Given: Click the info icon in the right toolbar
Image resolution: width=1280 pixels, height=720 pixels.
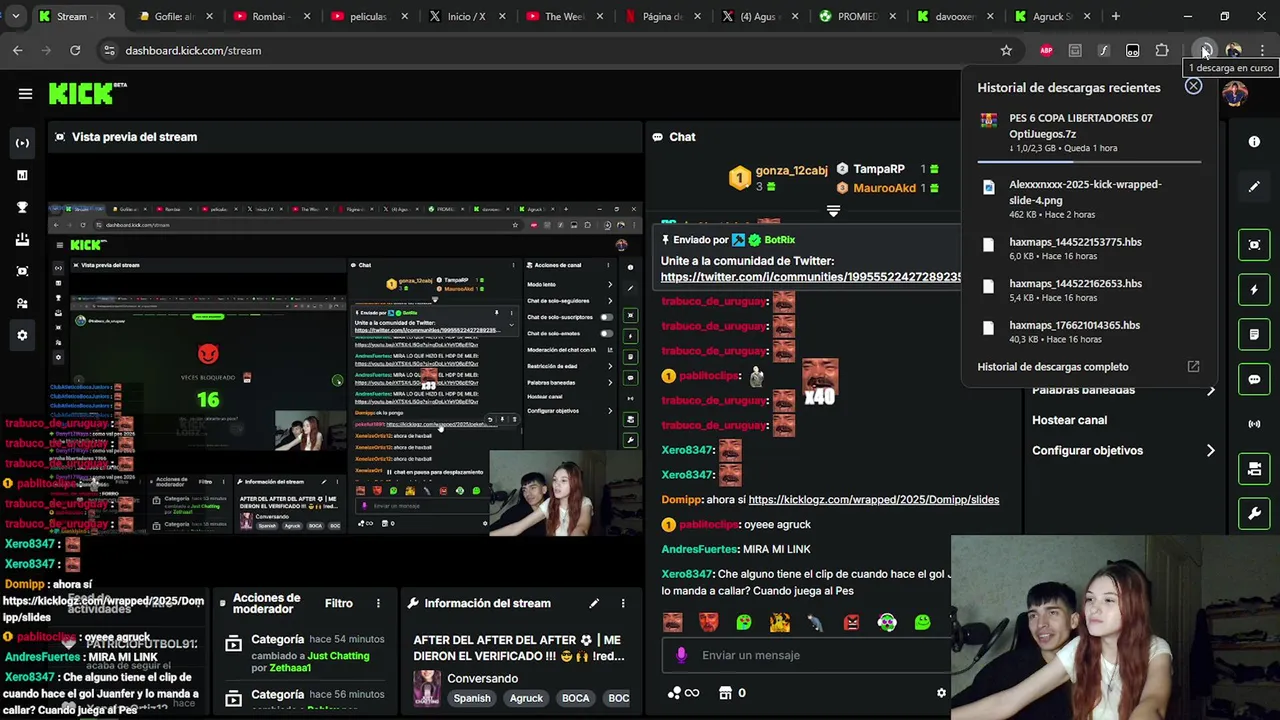Looking at the screenshot, I should coord(1254,142).
